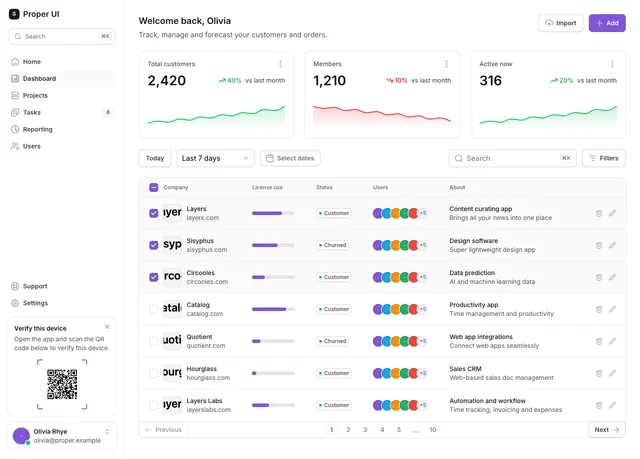Click the Proper UI logo icon

14,14
